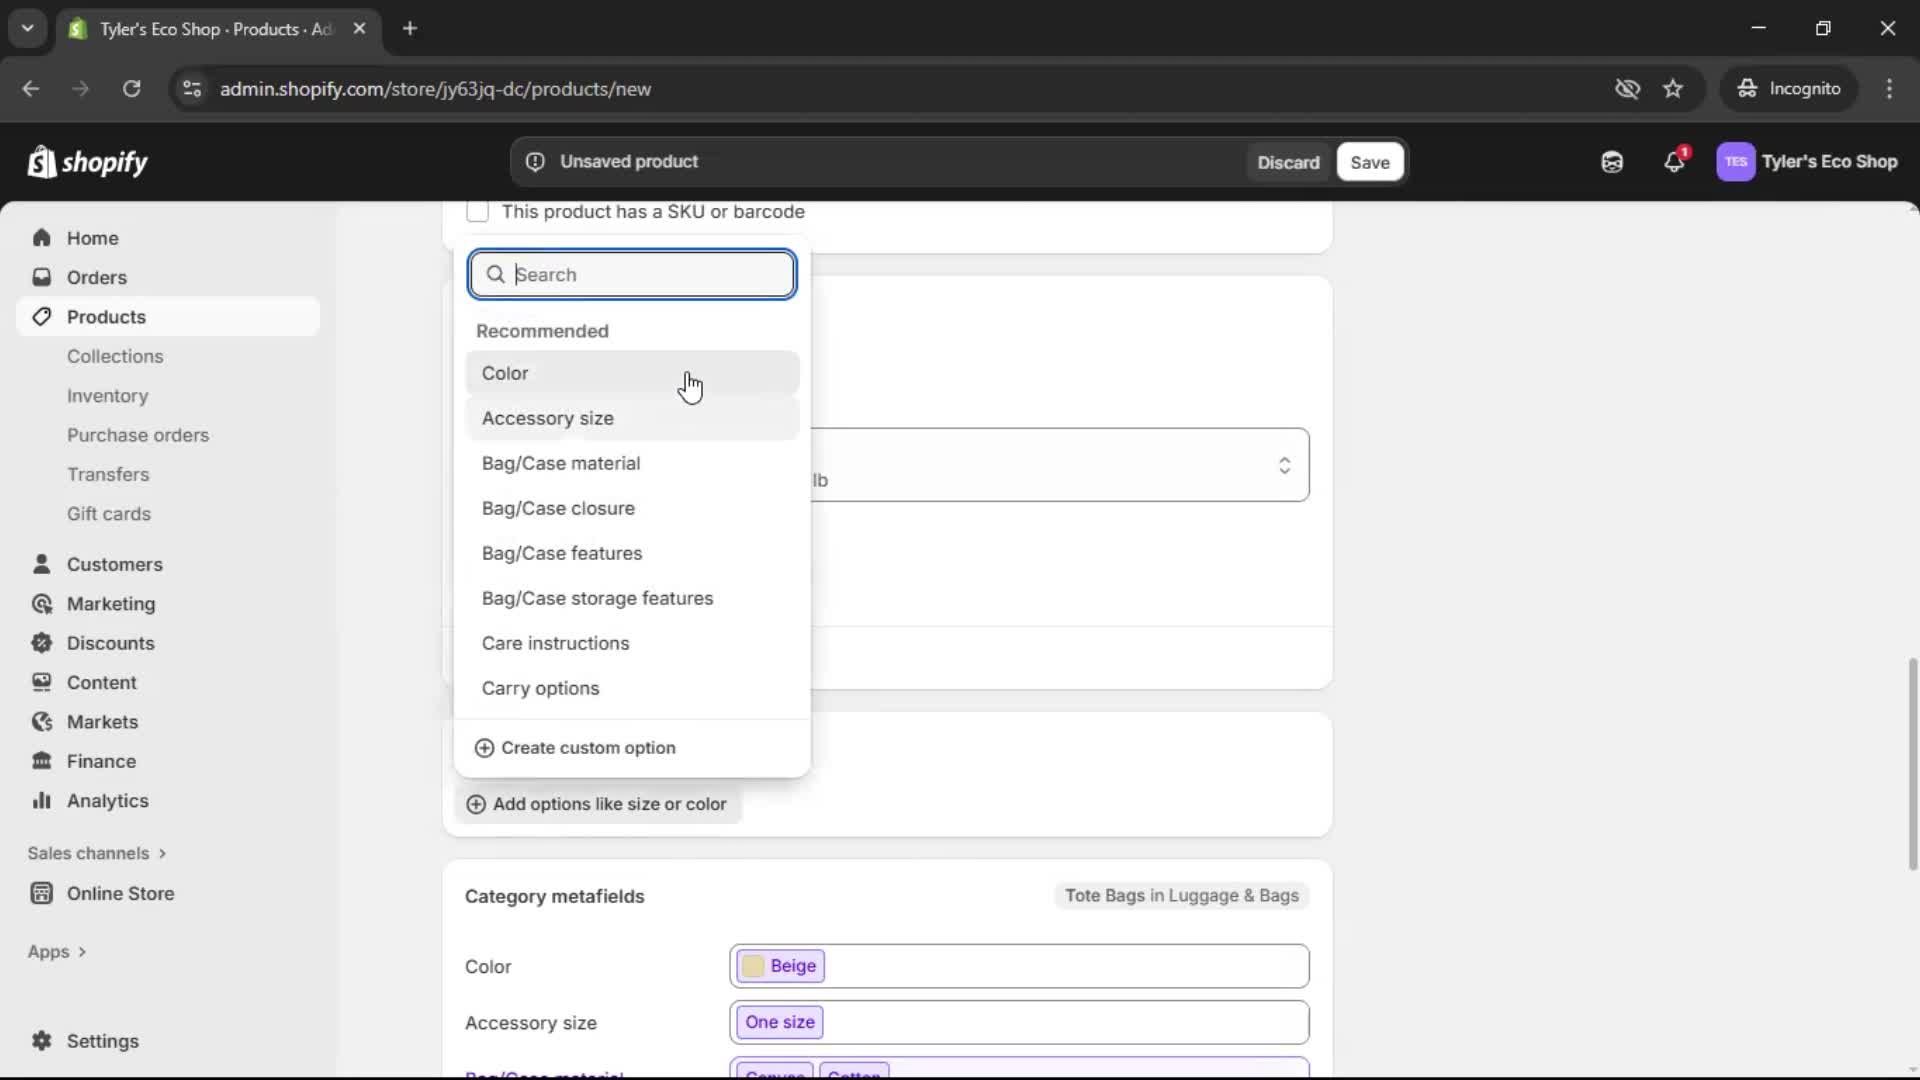Open the Marketing megaphone icon

41,604
